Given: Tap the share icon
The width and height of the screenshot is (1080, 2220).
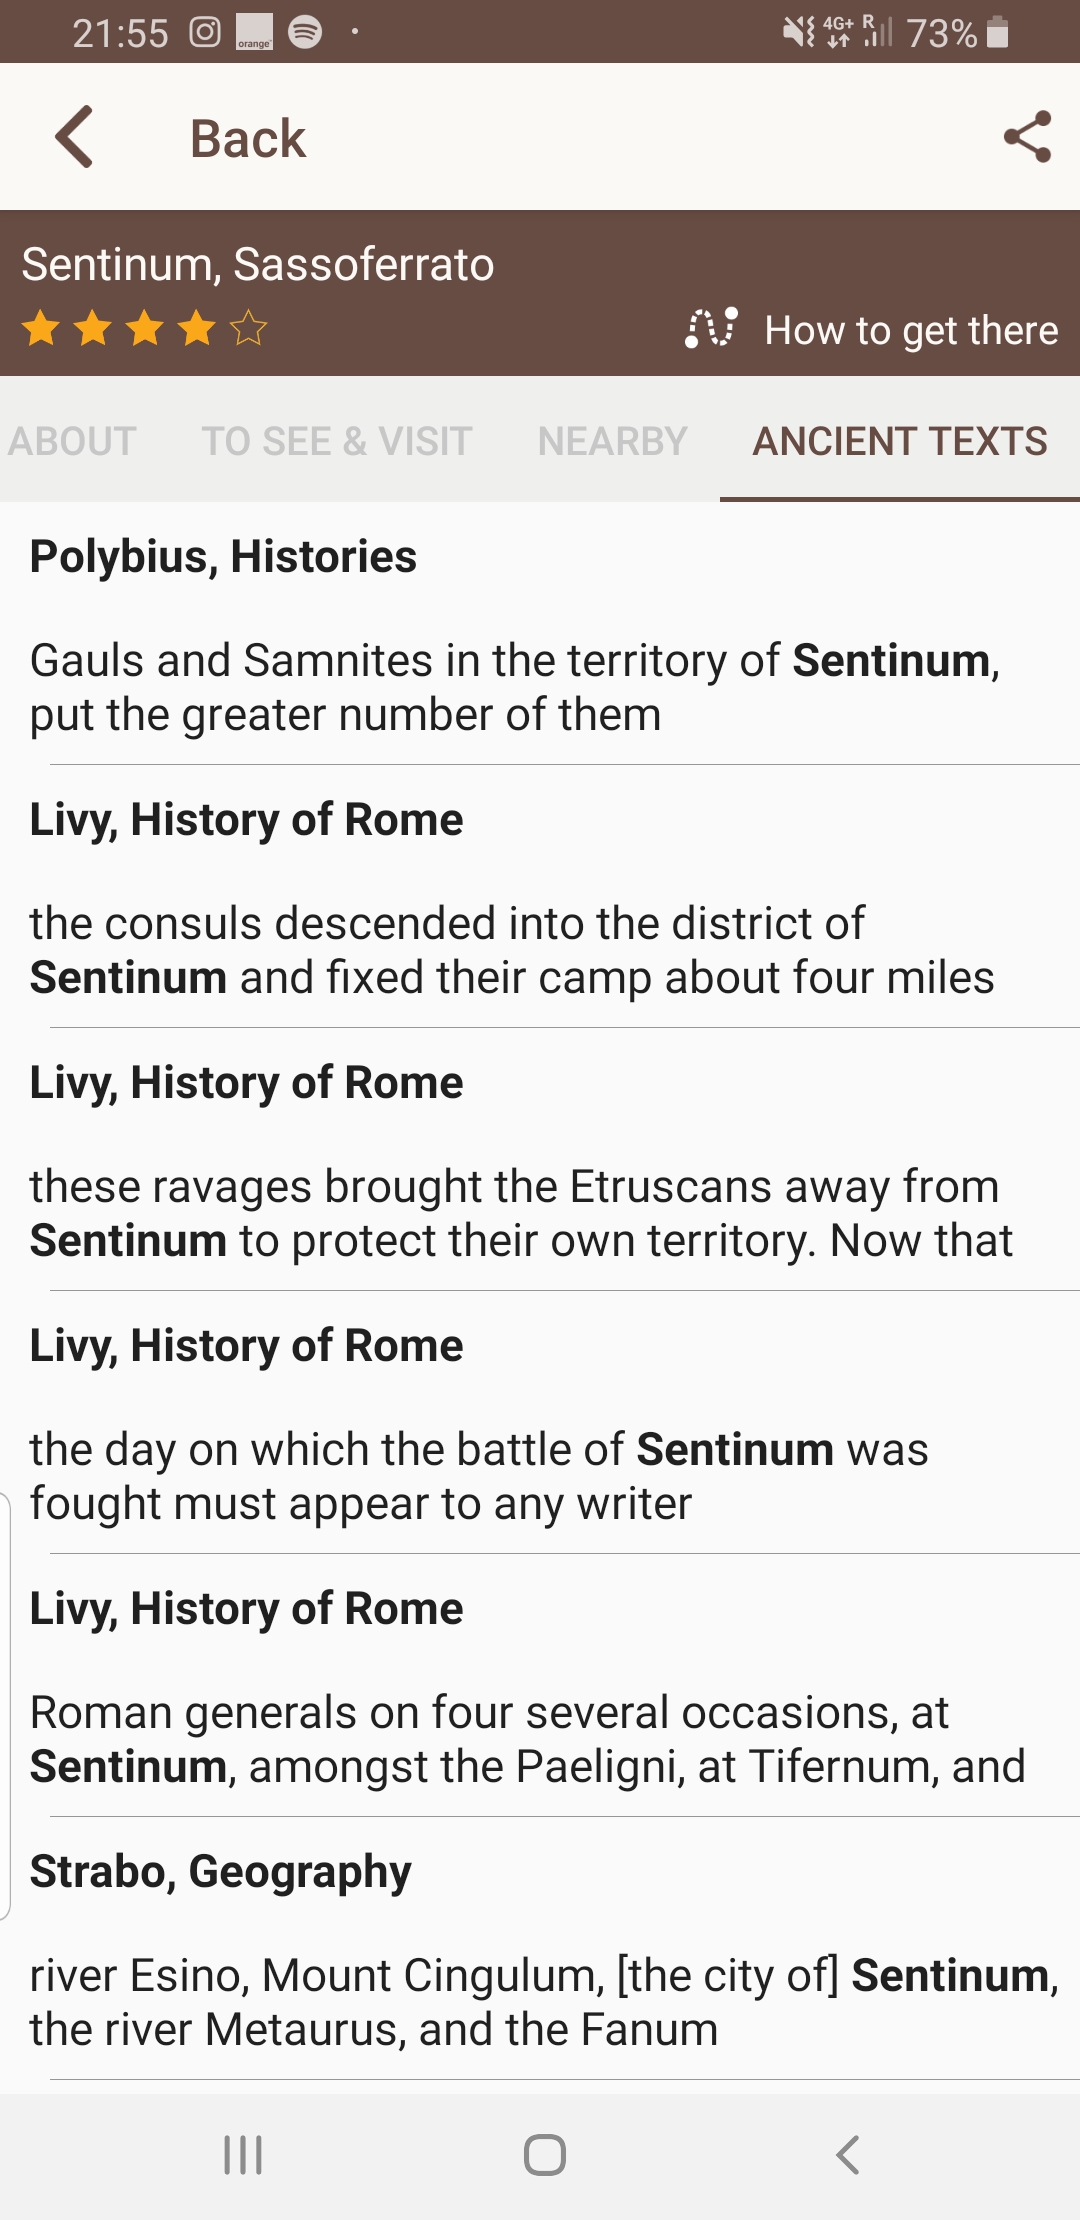Looking at the screenshot, I should click(1028, 138).
